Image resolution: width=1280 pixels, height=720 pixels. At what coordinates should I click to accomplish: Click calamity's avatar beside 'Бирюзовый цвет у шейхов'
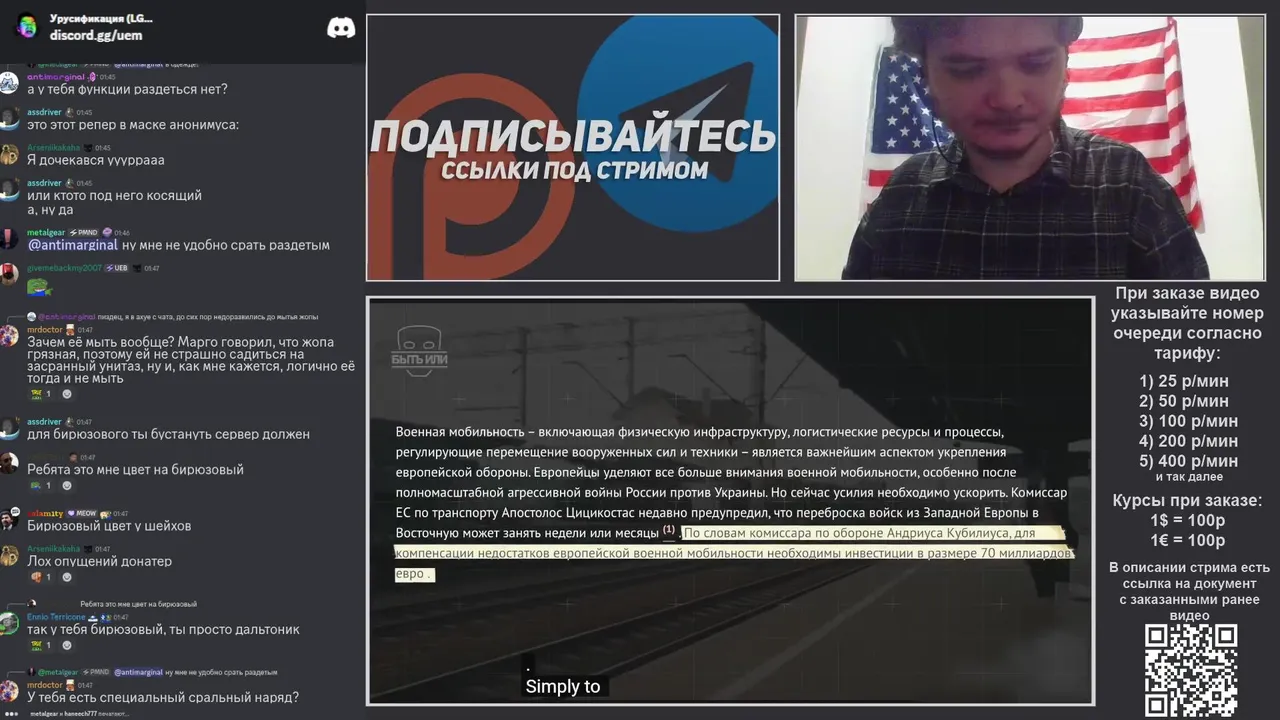click(9, 520)
